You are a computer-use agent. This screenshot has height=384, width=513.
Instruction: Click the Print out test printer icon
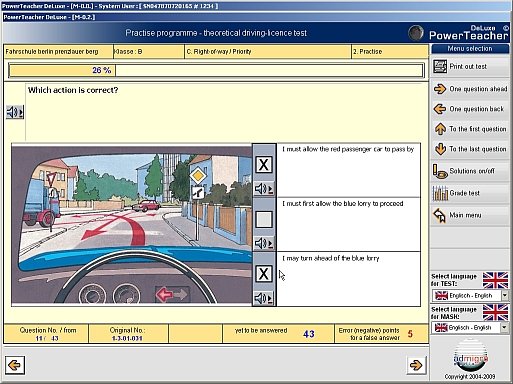coord(440,66)
